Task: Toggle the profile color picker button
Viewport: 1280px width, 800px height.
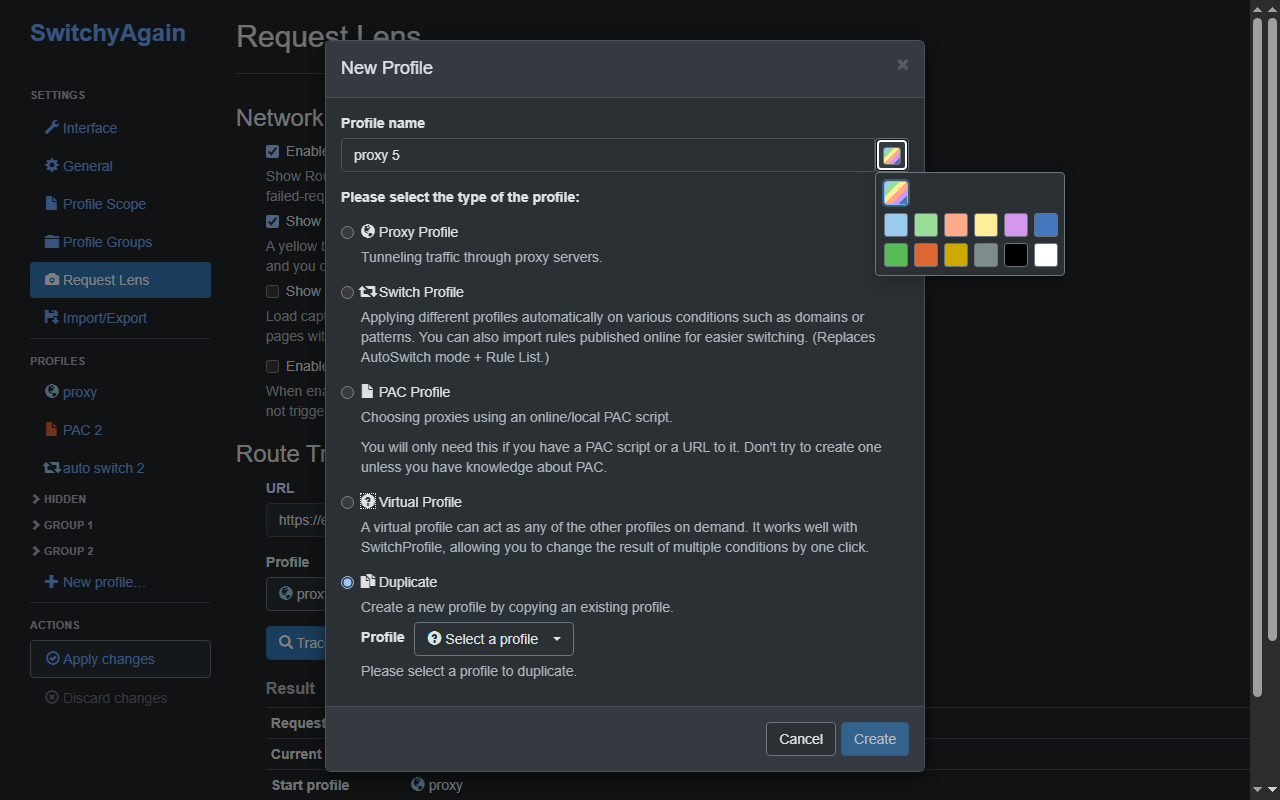Action: 892,155
